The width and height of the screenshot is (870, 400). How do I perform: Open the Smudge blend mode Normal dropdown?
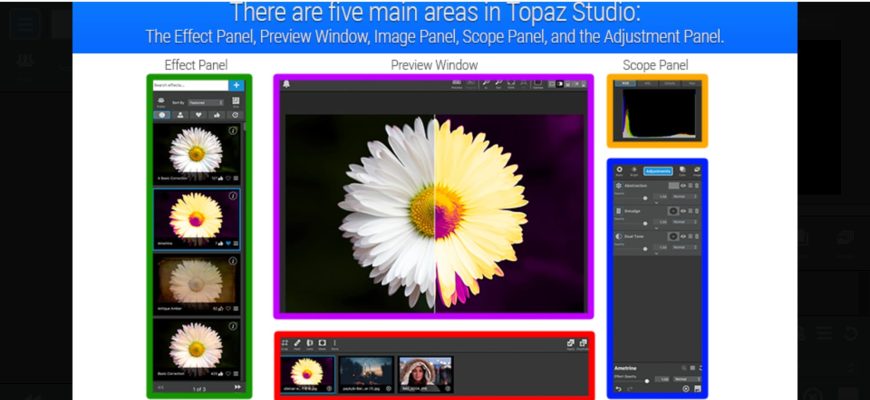pos(685,222)
